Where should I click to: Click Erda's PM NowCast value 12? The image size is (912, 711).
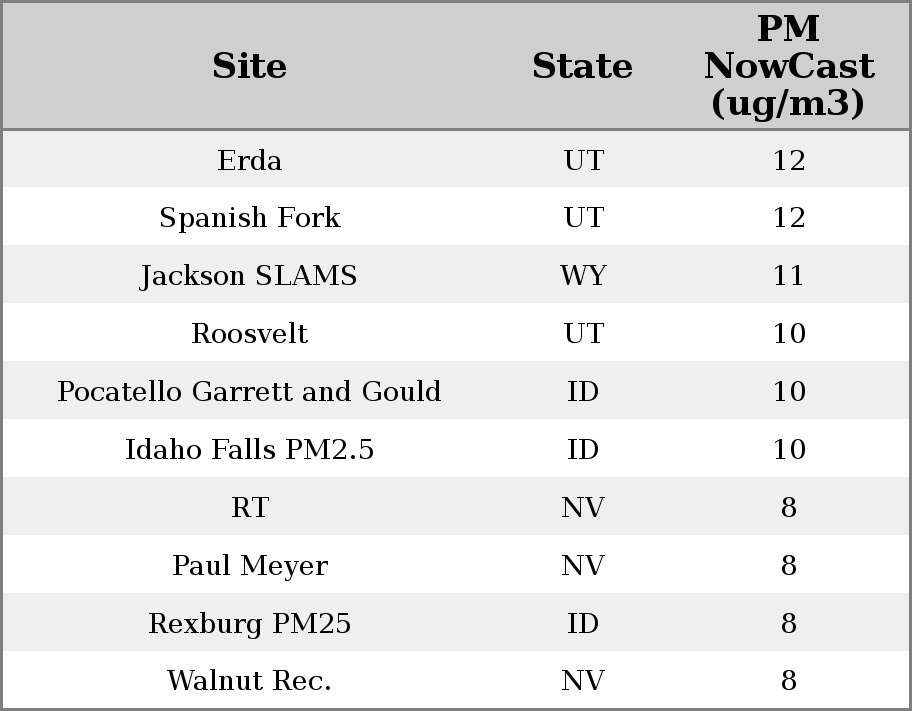[788, 160]
